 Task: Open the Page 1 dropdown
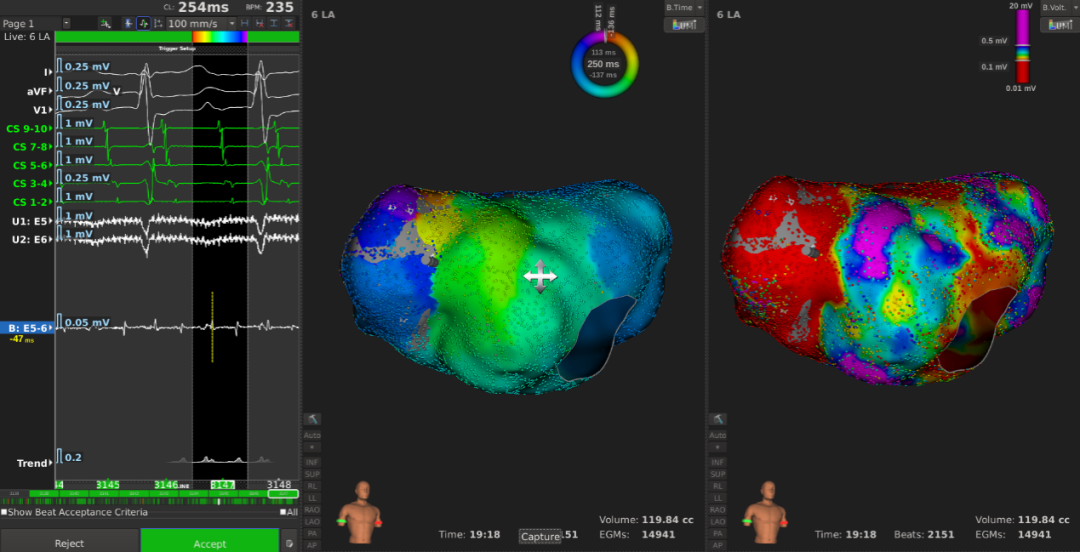(66, 22)
